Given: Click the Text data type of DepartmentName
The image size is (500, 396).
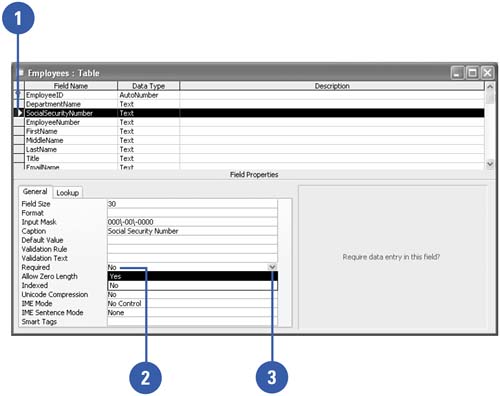Looking at the screenshot, I should click(148, 104).
